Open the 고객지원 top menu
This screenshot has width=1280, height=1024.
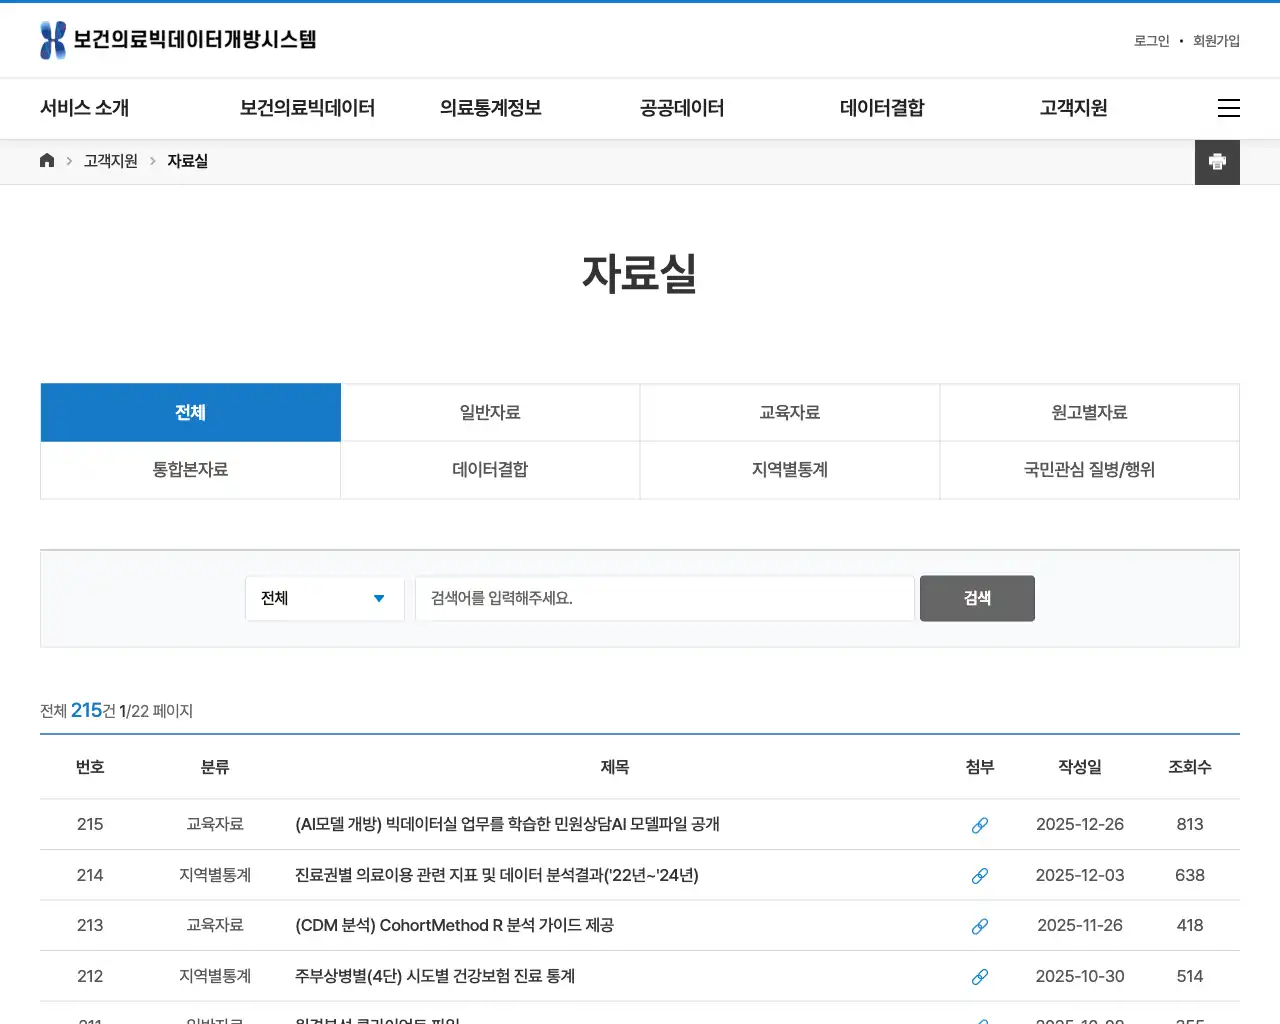click(1074, 108)
